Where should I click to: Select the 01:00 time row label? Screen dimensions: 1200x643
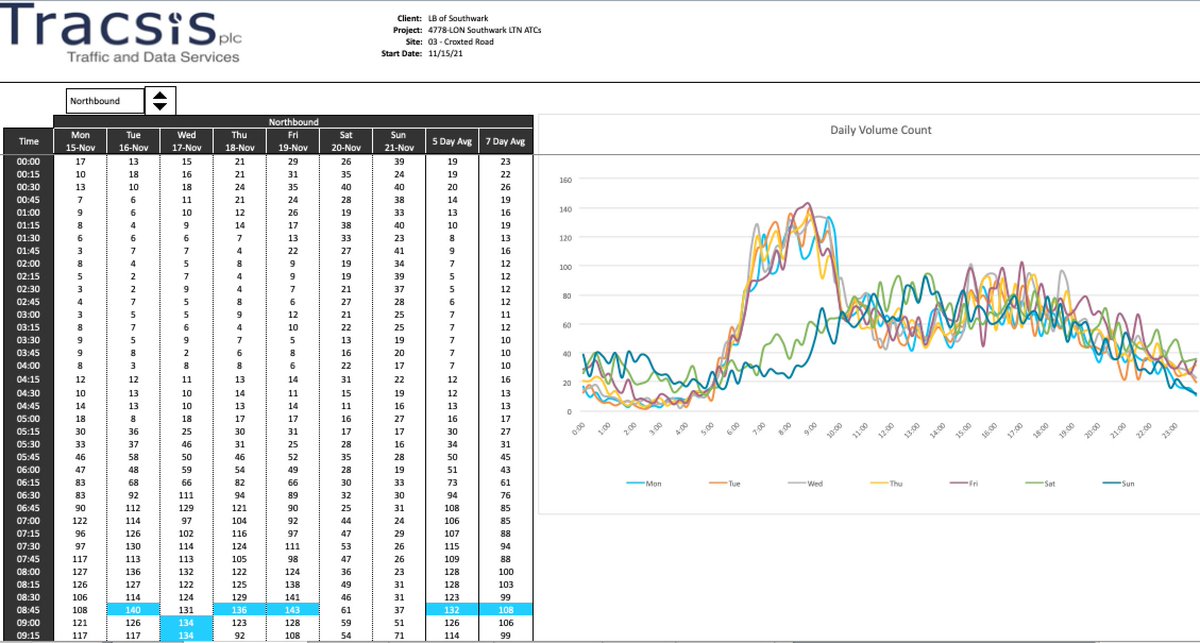coord(28,212)
